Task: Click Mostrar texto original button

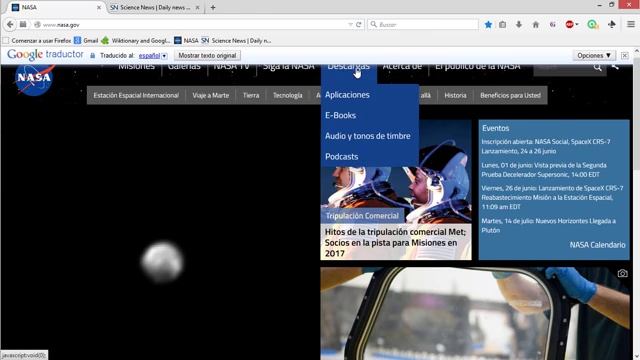Action: [207, 55]
